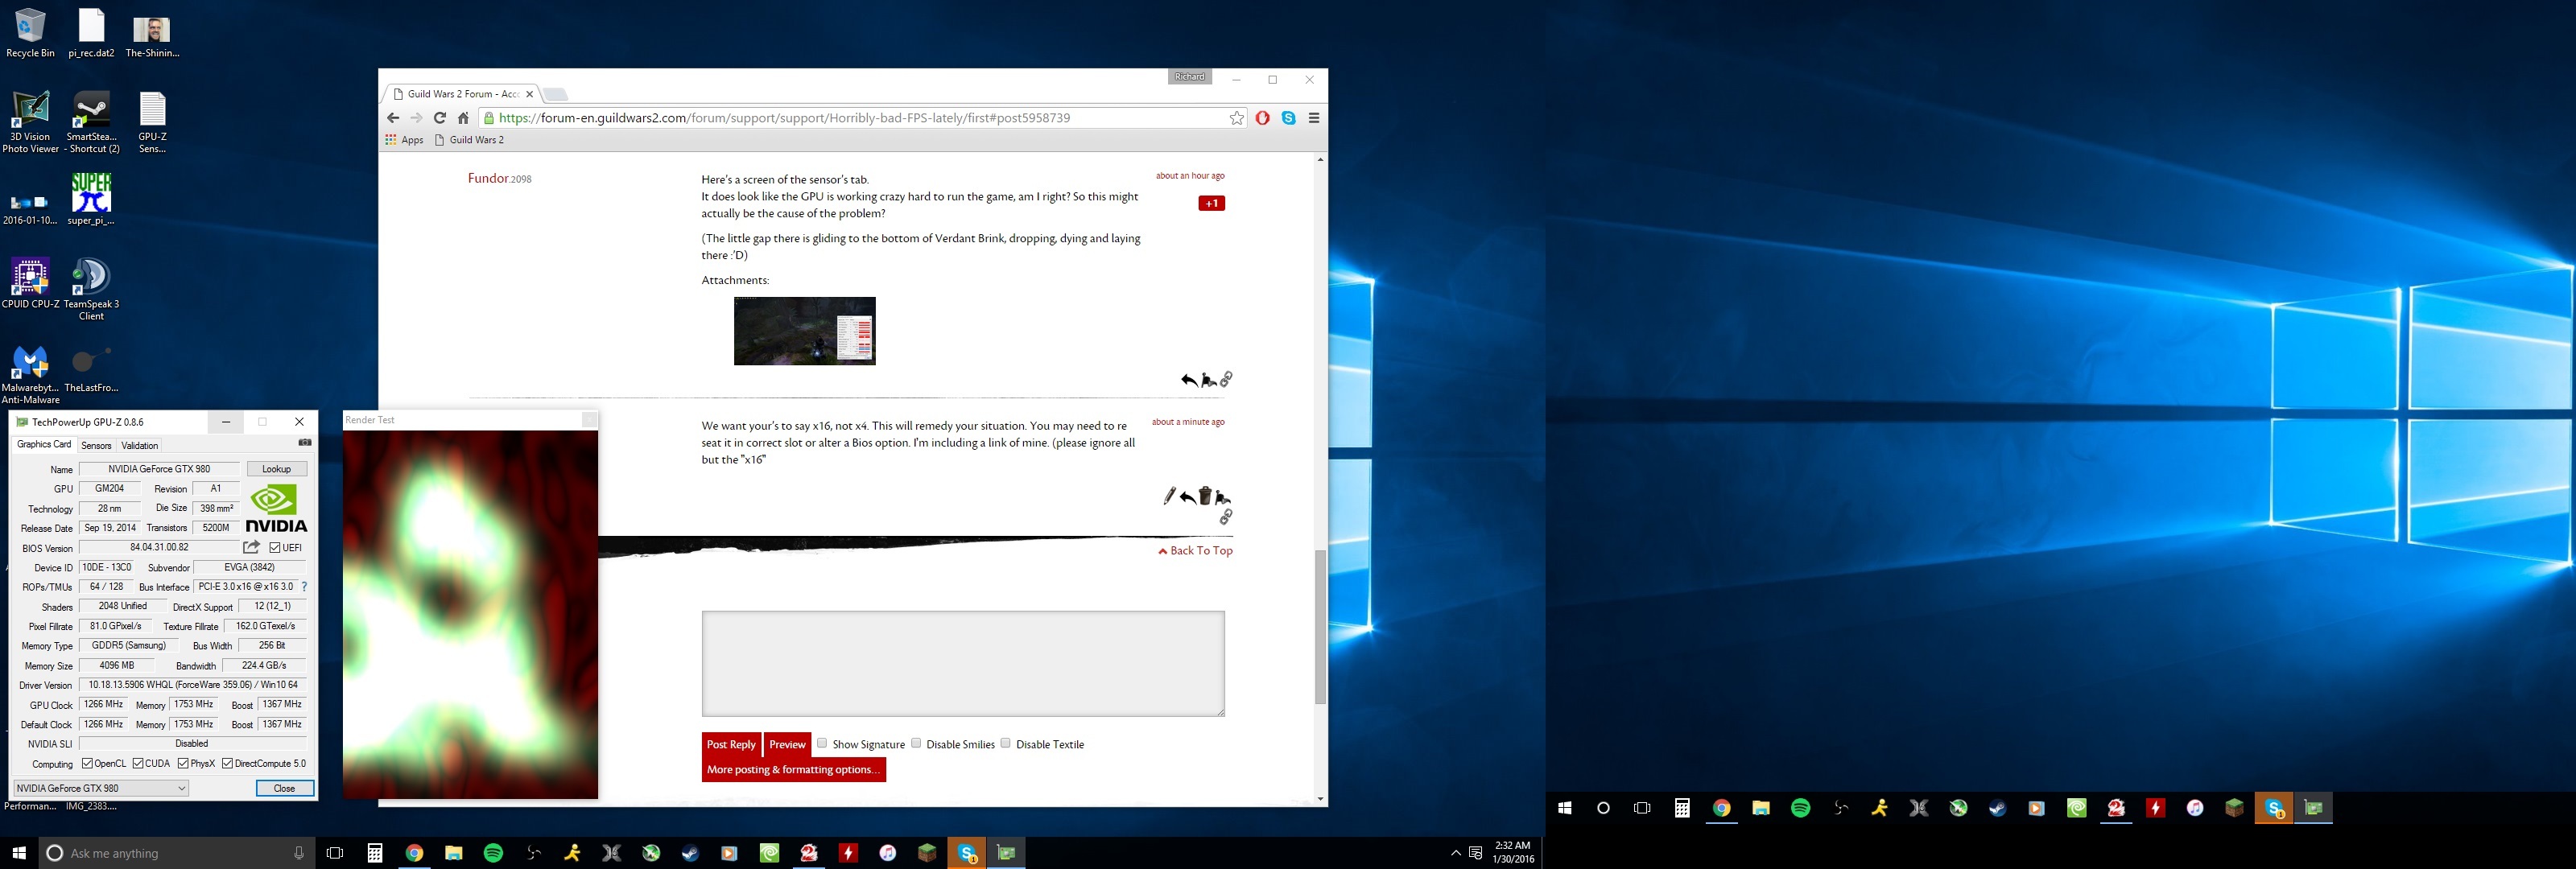Click the NVIDIA logo in GPU-Z
The height and width of the screenshot is (869, 2576).
click(276, 508)
